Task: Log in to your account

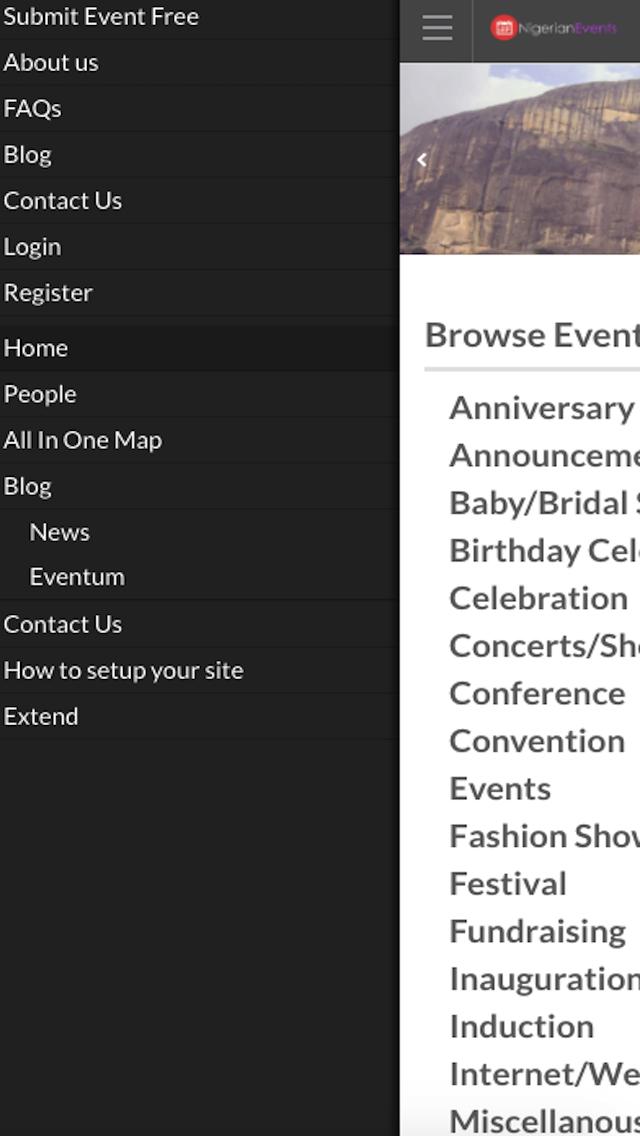Action: pos(31,246)
